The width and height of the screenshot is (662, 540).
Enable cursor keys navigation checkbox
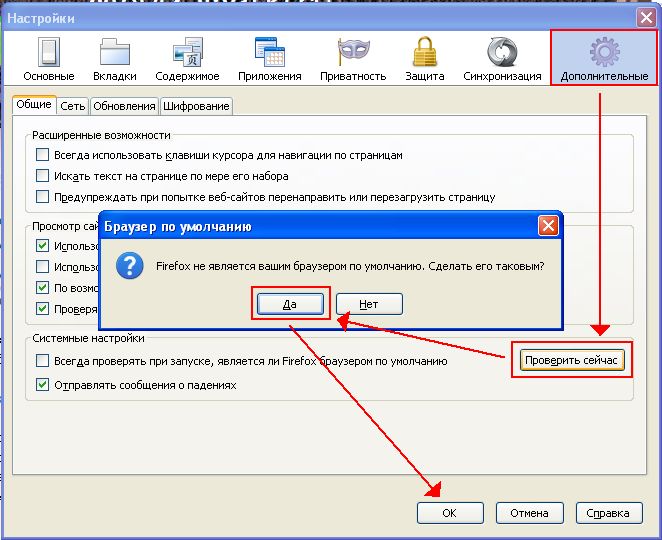point(42,155)
